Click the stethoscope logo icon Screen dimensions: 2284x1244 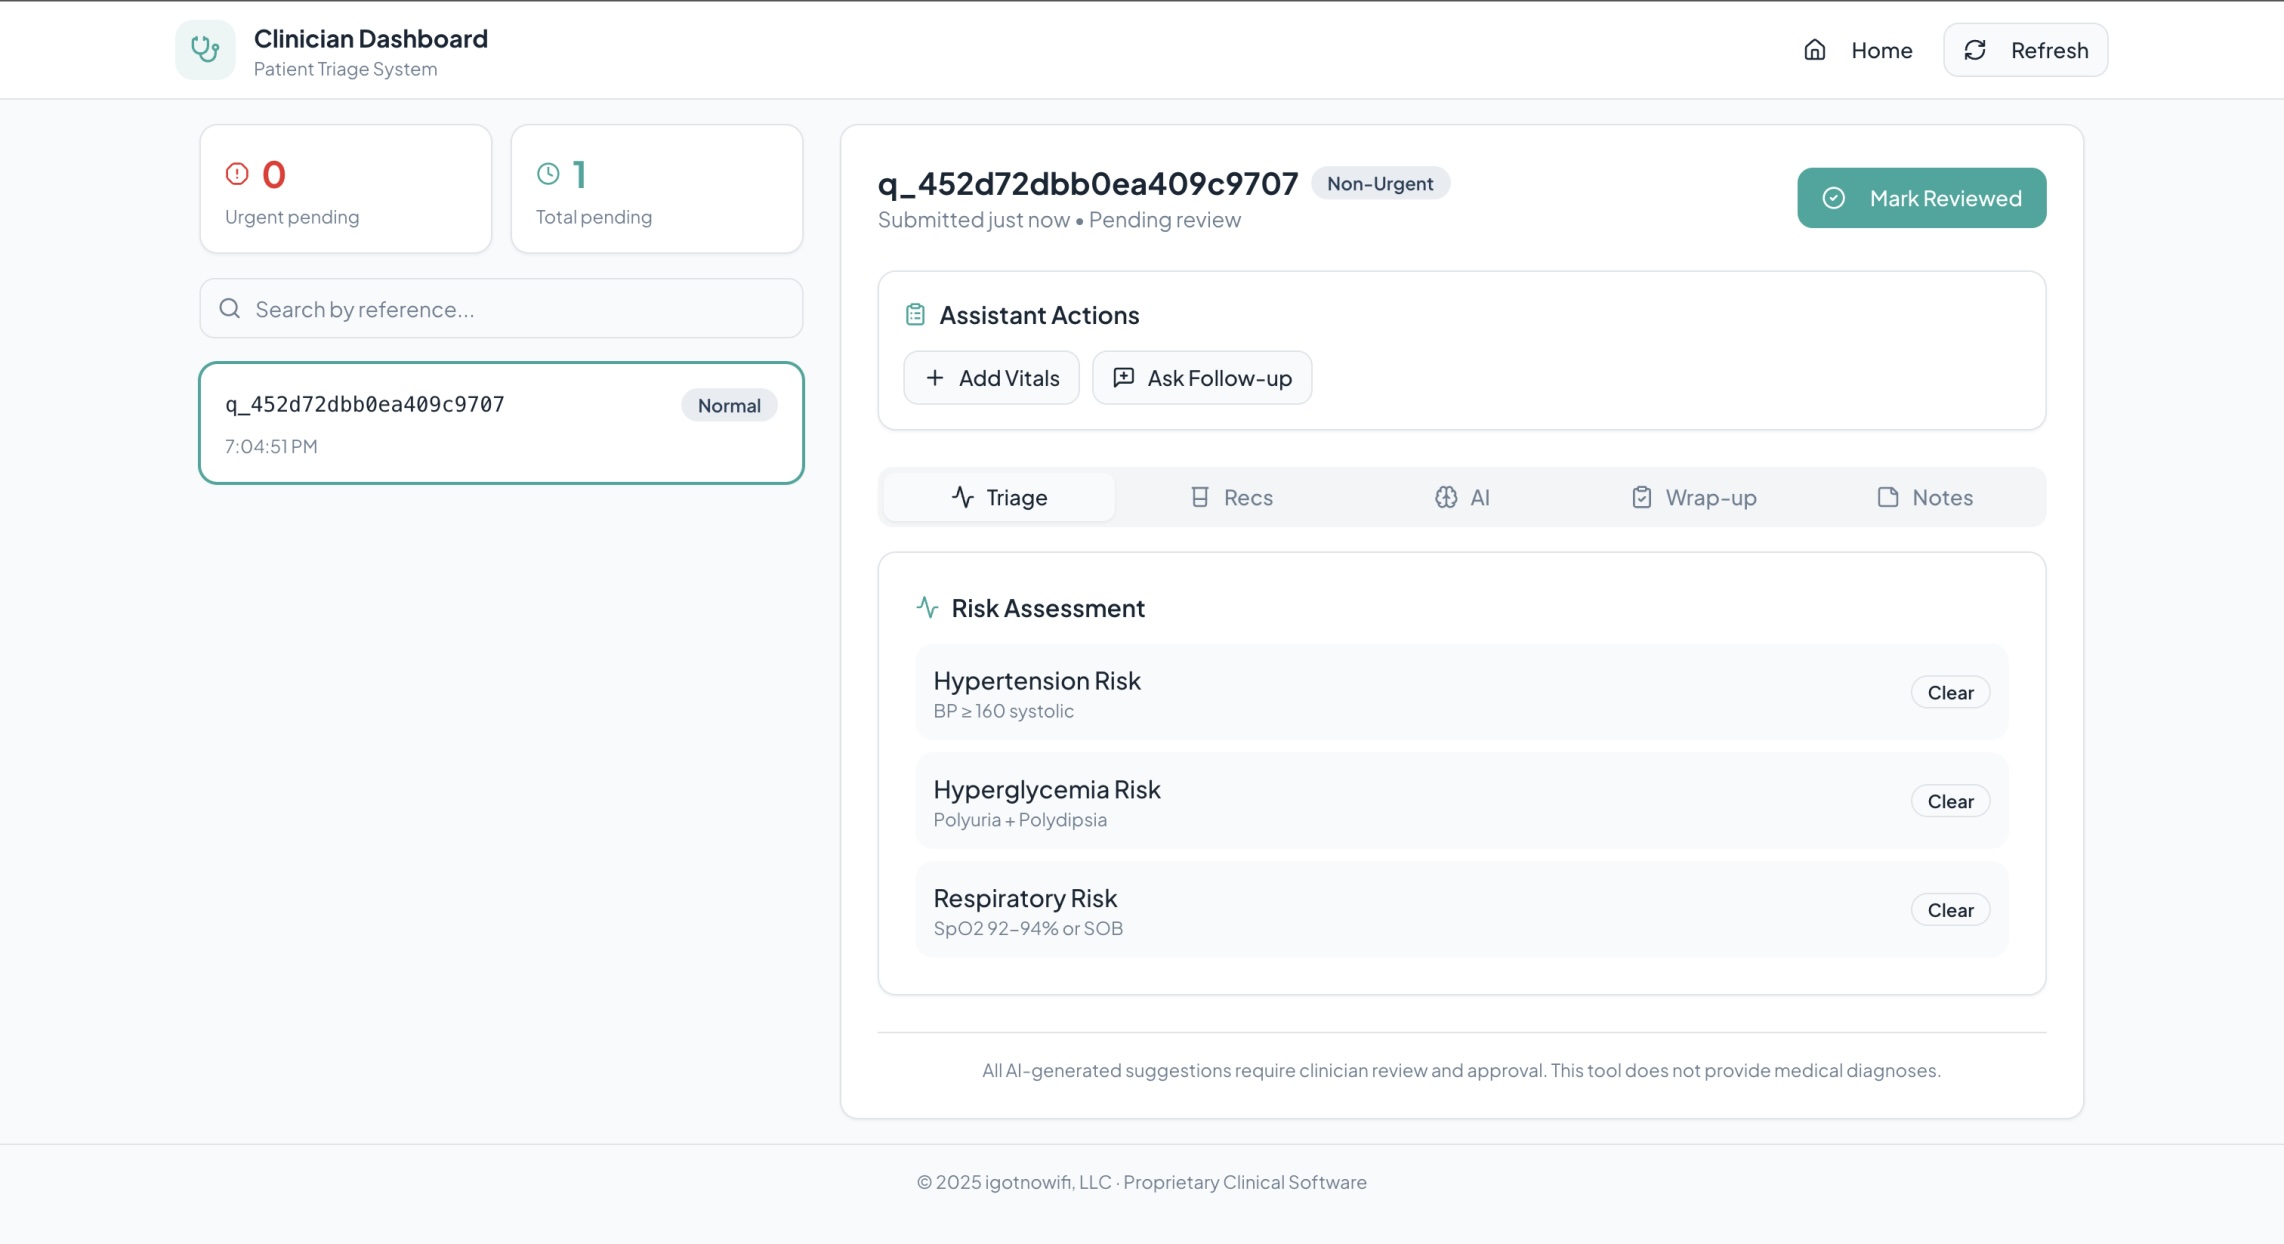205,49
